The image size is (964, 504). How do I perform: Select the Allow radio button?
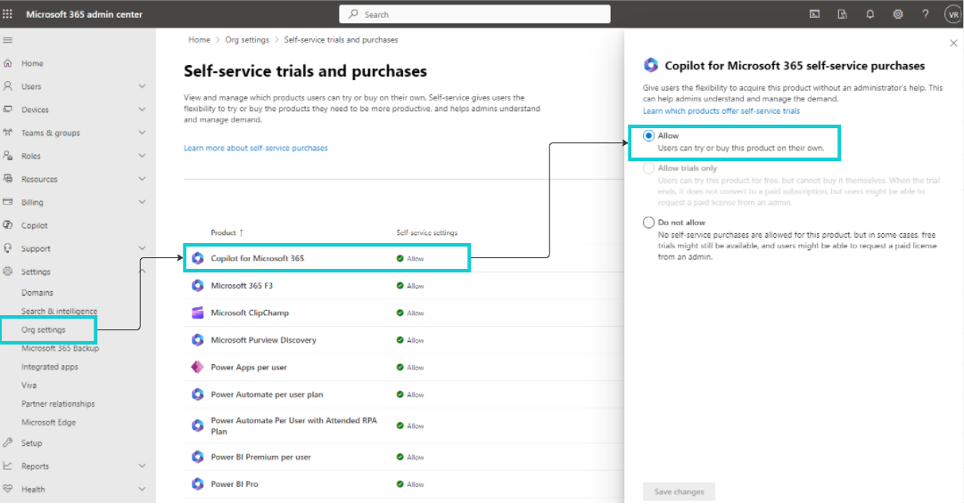(649, 135)
